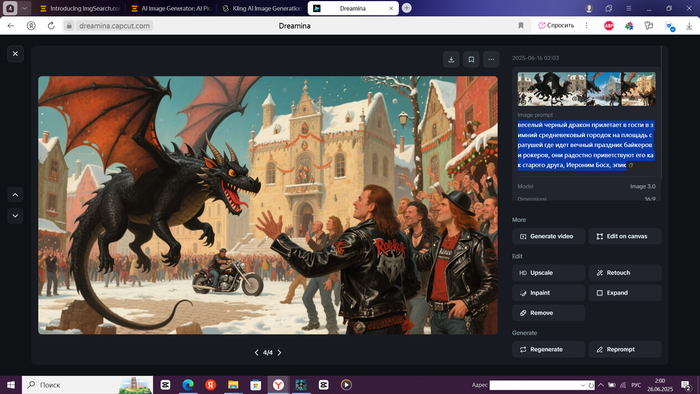Go to the previous image with up chevron
Viewport: 700px width, 394px height.
(x=15, y=195)
